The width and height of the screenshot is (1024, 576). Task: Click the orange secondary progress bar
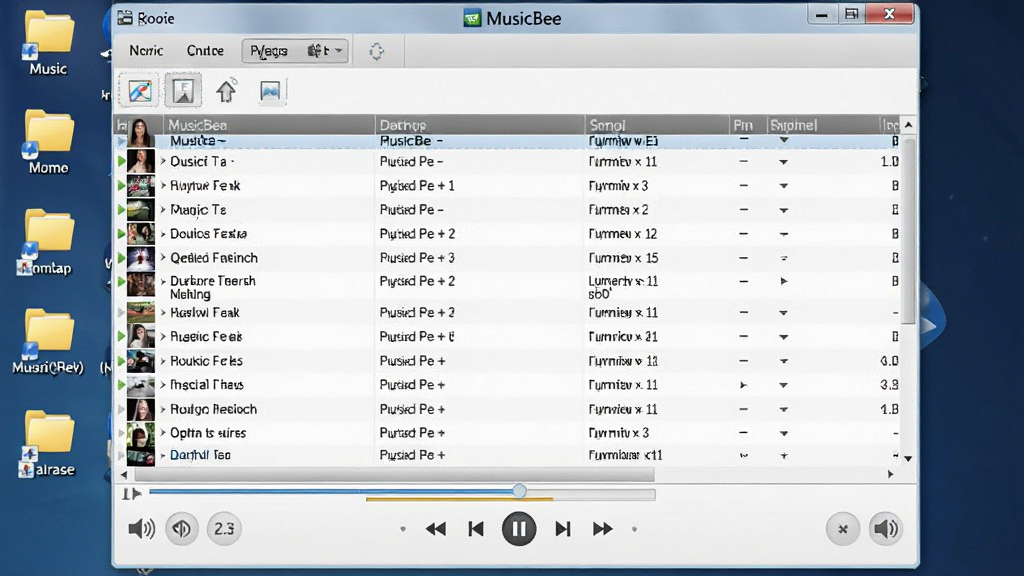click(x=460, y=499)
